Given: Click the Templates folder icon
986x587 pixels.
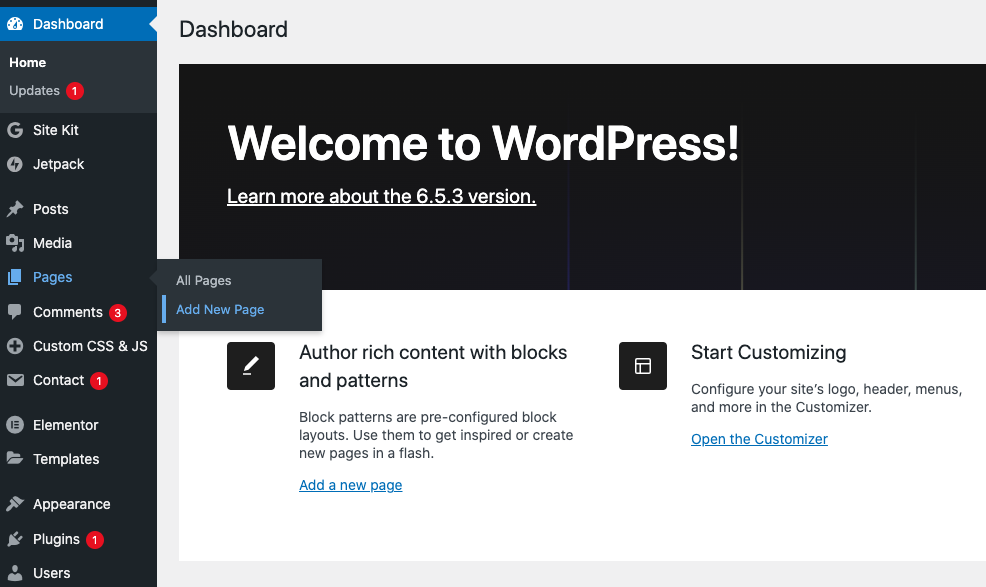Looking at the screenshot, I should (x=15, y=458).
